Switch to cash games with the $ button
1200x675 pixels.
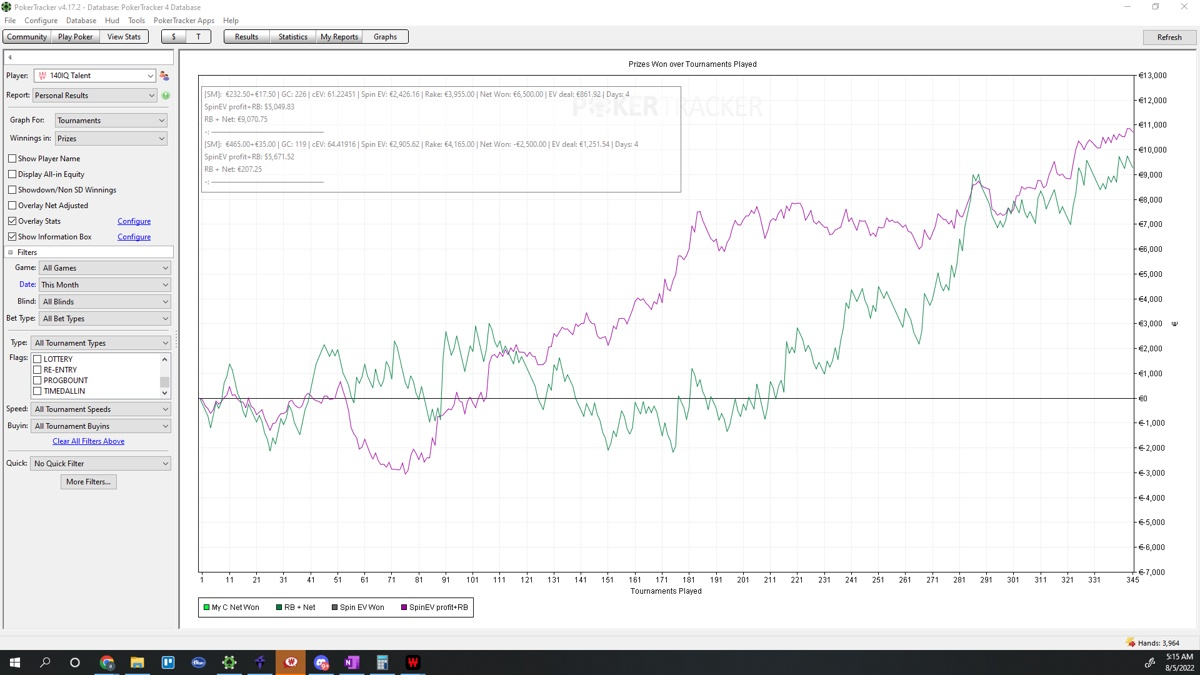click(173, 37)
